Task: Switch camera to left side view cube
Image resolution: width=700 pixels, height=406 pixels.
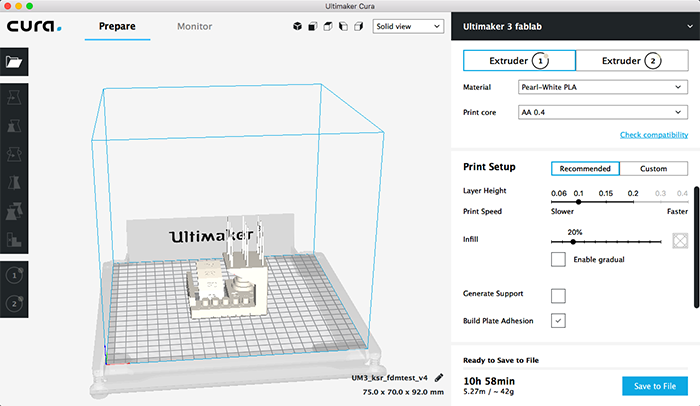Action: coord(343,26)
